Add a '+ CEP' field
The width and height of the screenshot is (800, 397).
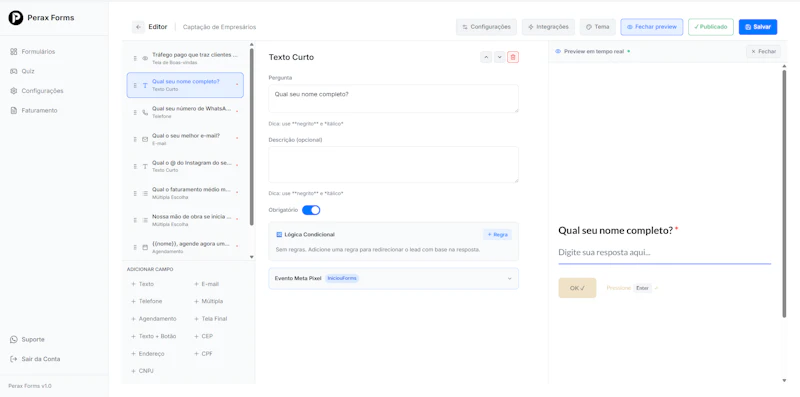(204, 336)
